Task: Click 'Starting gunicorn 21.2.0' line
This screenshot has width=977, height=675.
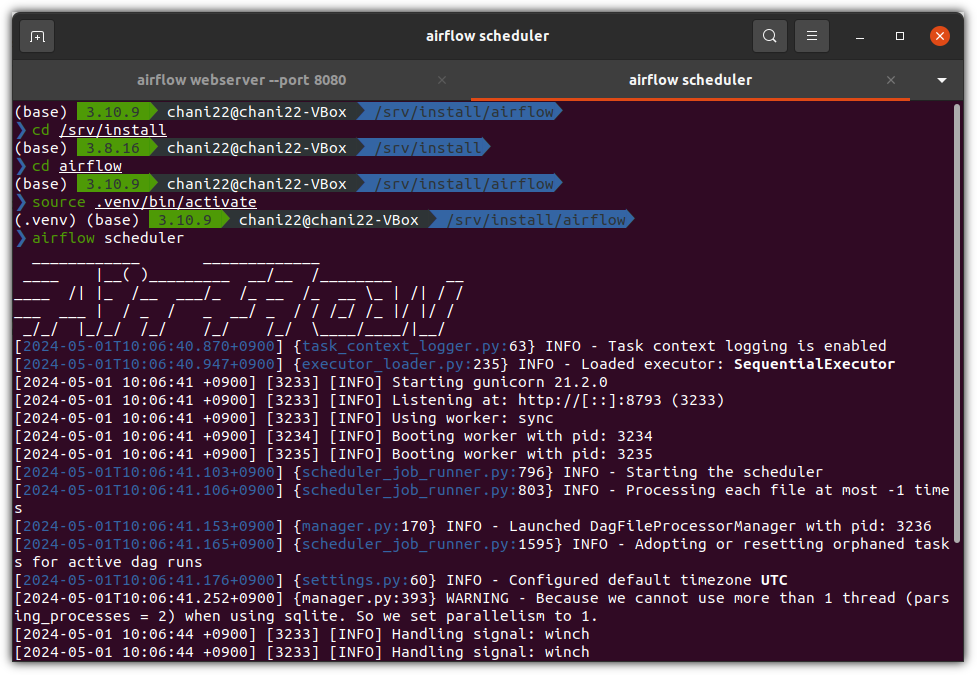Action: pyautogui.click(x=500, y=382)
